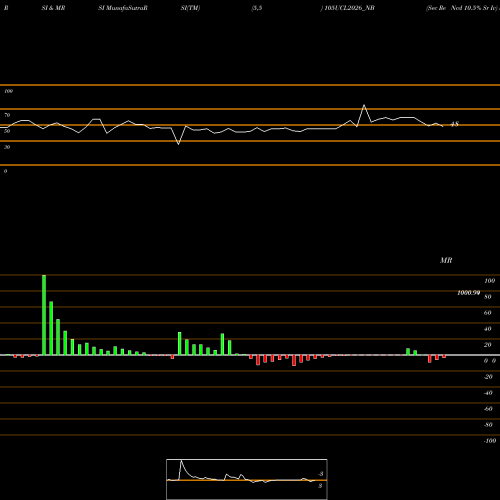The height and width of the screenshot is (500, 500).
Task: Click the MR axis label '-20'
Action: coord(488,377)
